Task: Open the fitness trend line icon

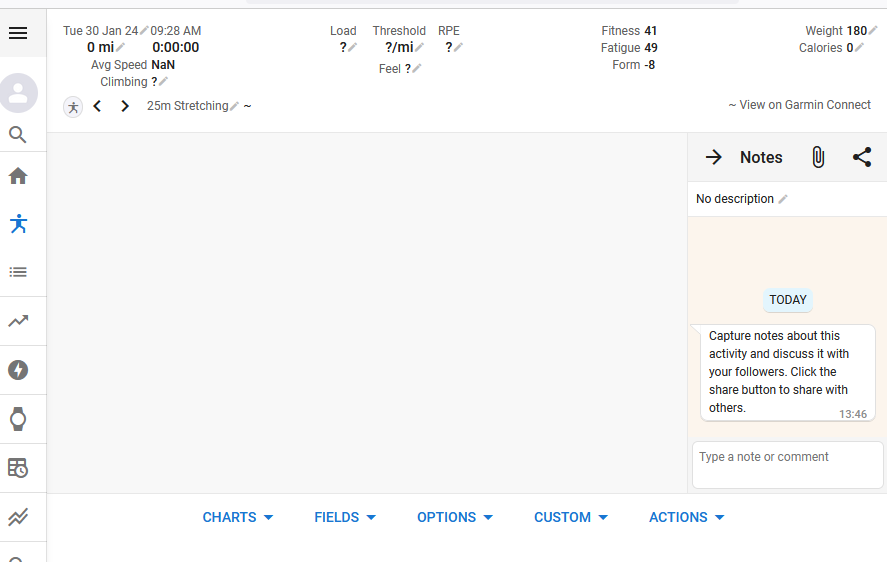Action: pyautogui.click(x=18, y=321)
